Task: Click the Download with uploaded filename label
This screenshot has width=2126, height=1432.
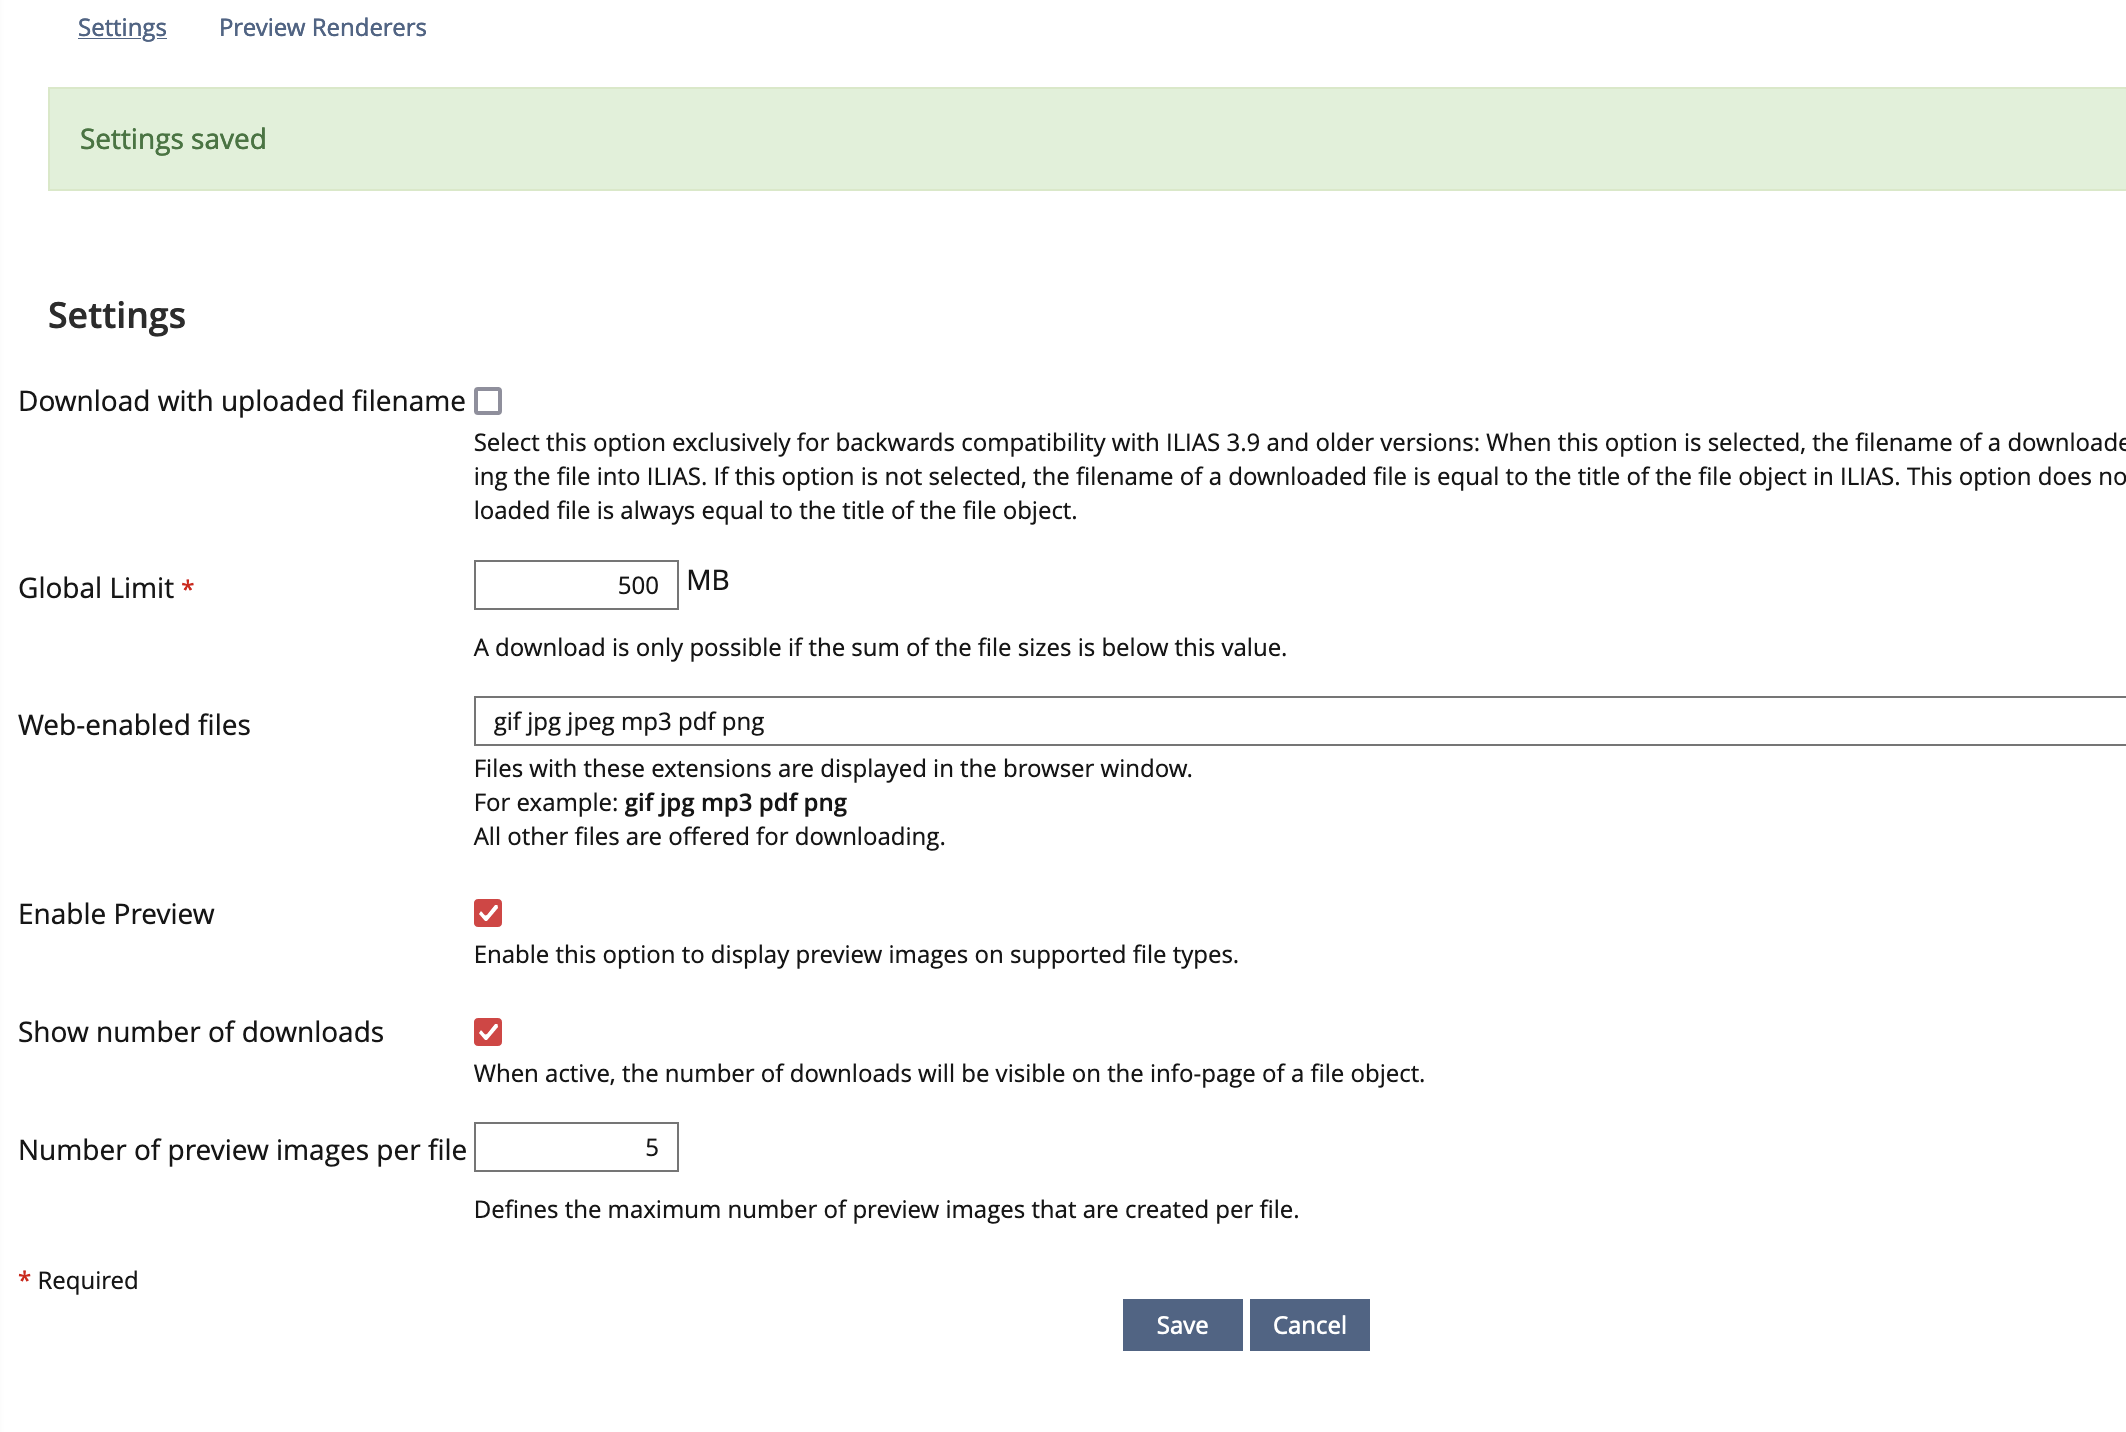Action: (241, 401)
